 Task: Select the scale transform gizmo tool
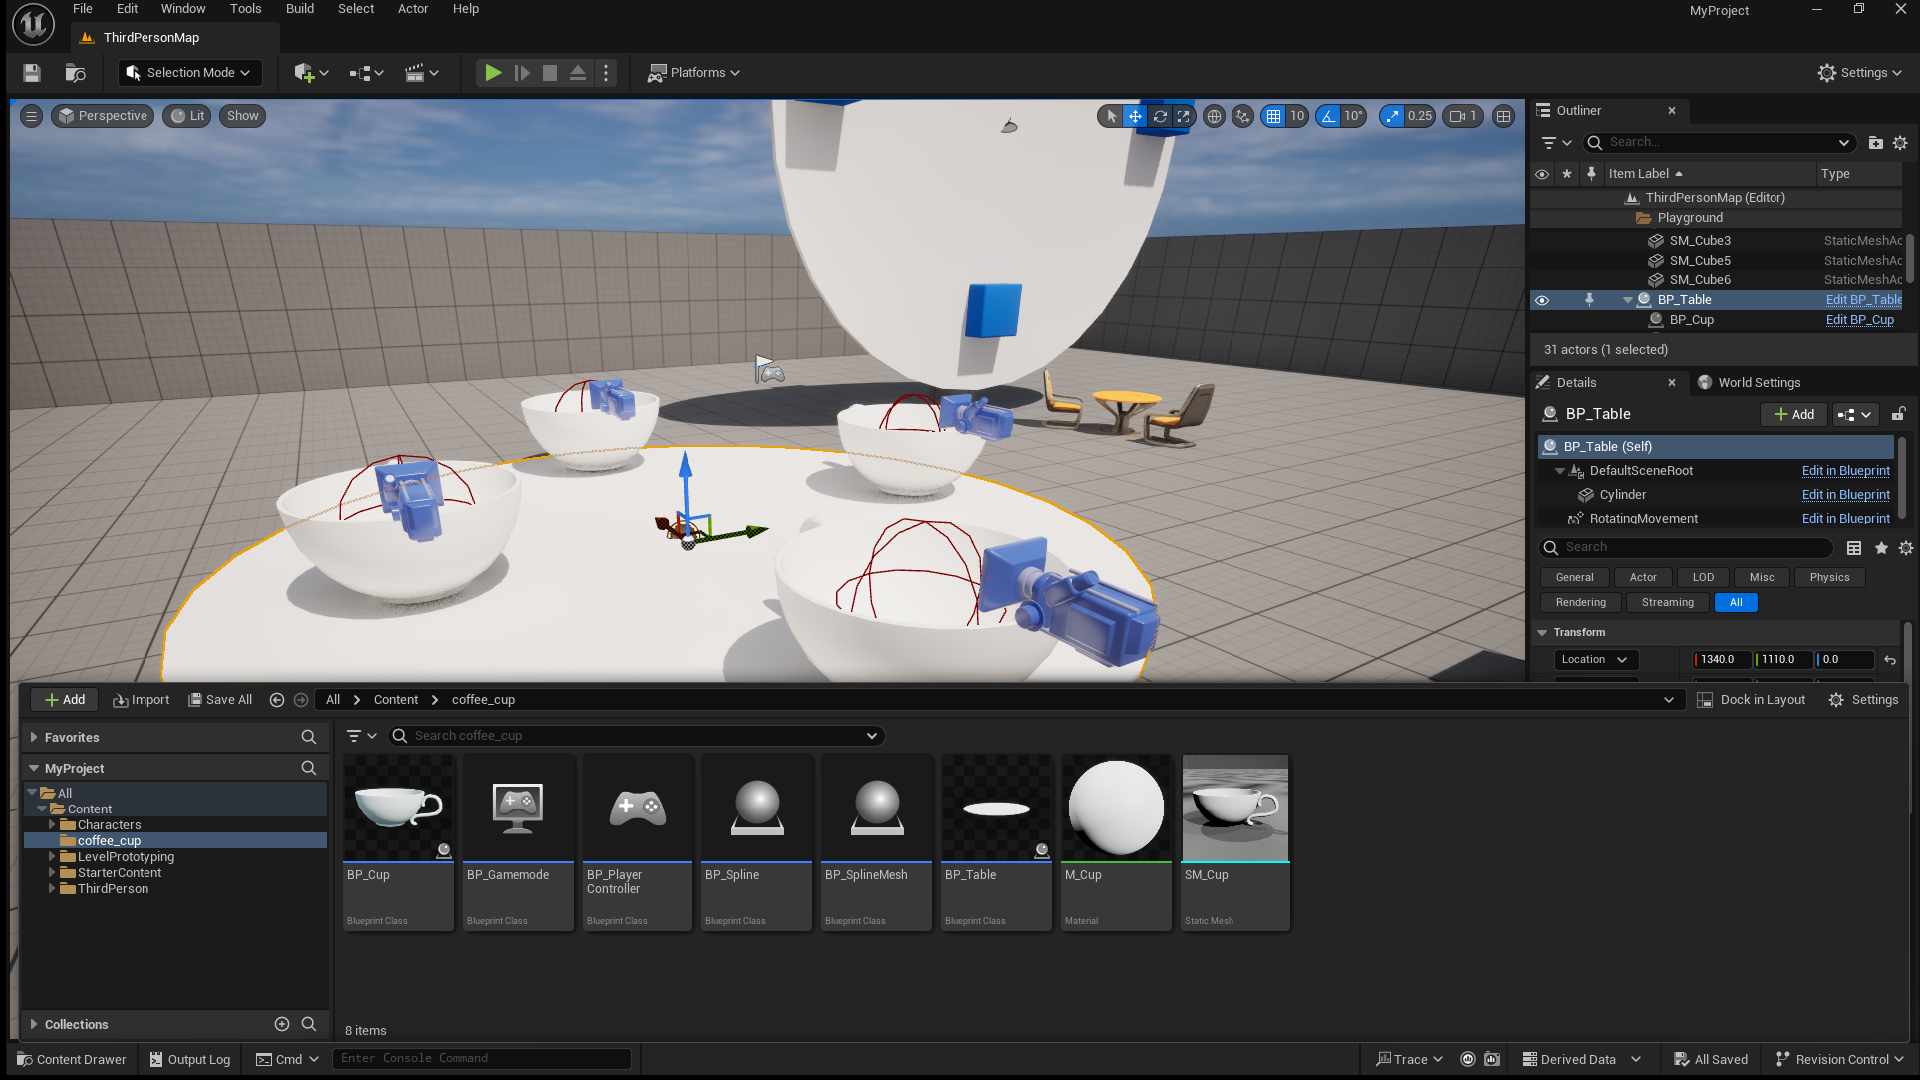(1184, 116)
